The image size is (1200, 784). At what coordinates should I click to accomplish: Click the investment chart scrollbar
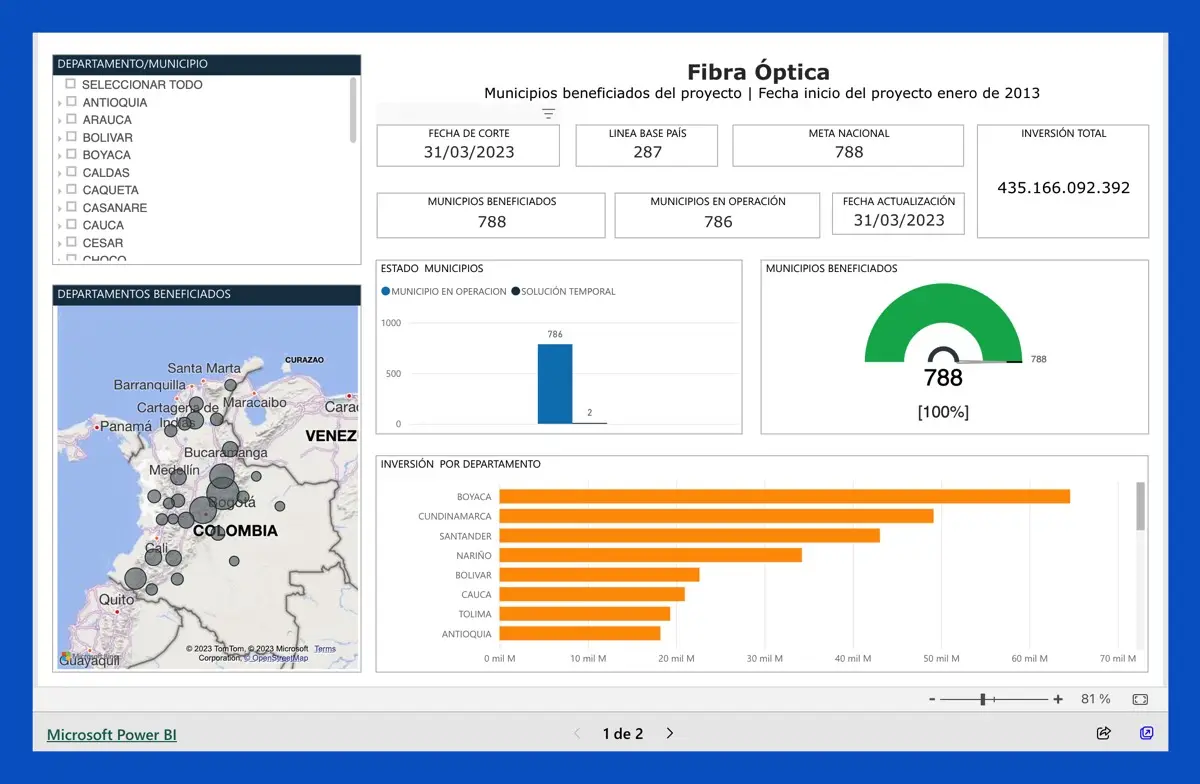(1140, 506)
